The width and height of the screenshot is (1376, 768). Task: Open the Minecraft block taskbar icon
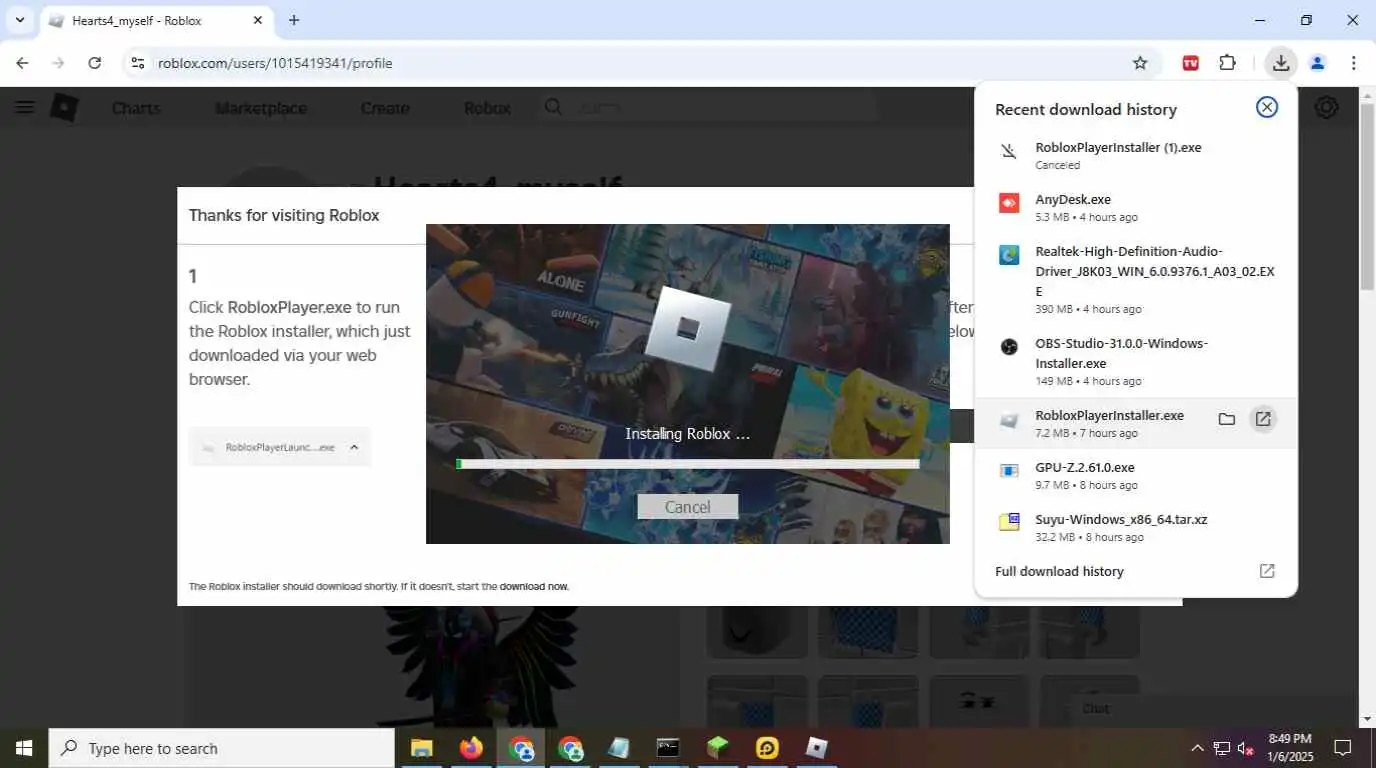(717, 748)
